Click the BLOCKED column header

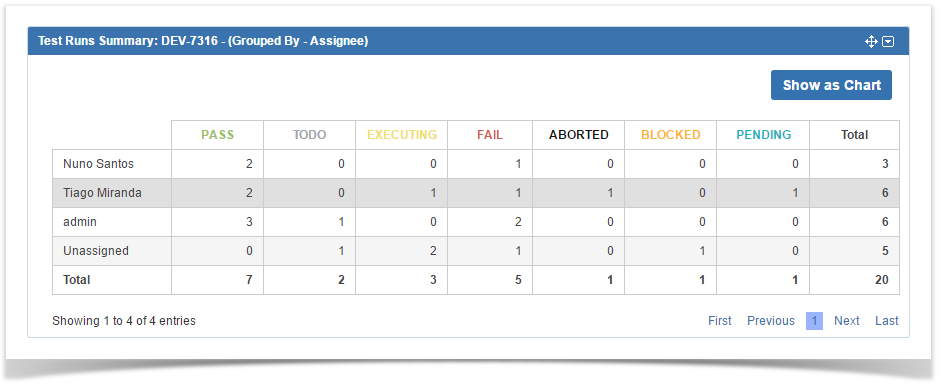[x=671, y=135]
